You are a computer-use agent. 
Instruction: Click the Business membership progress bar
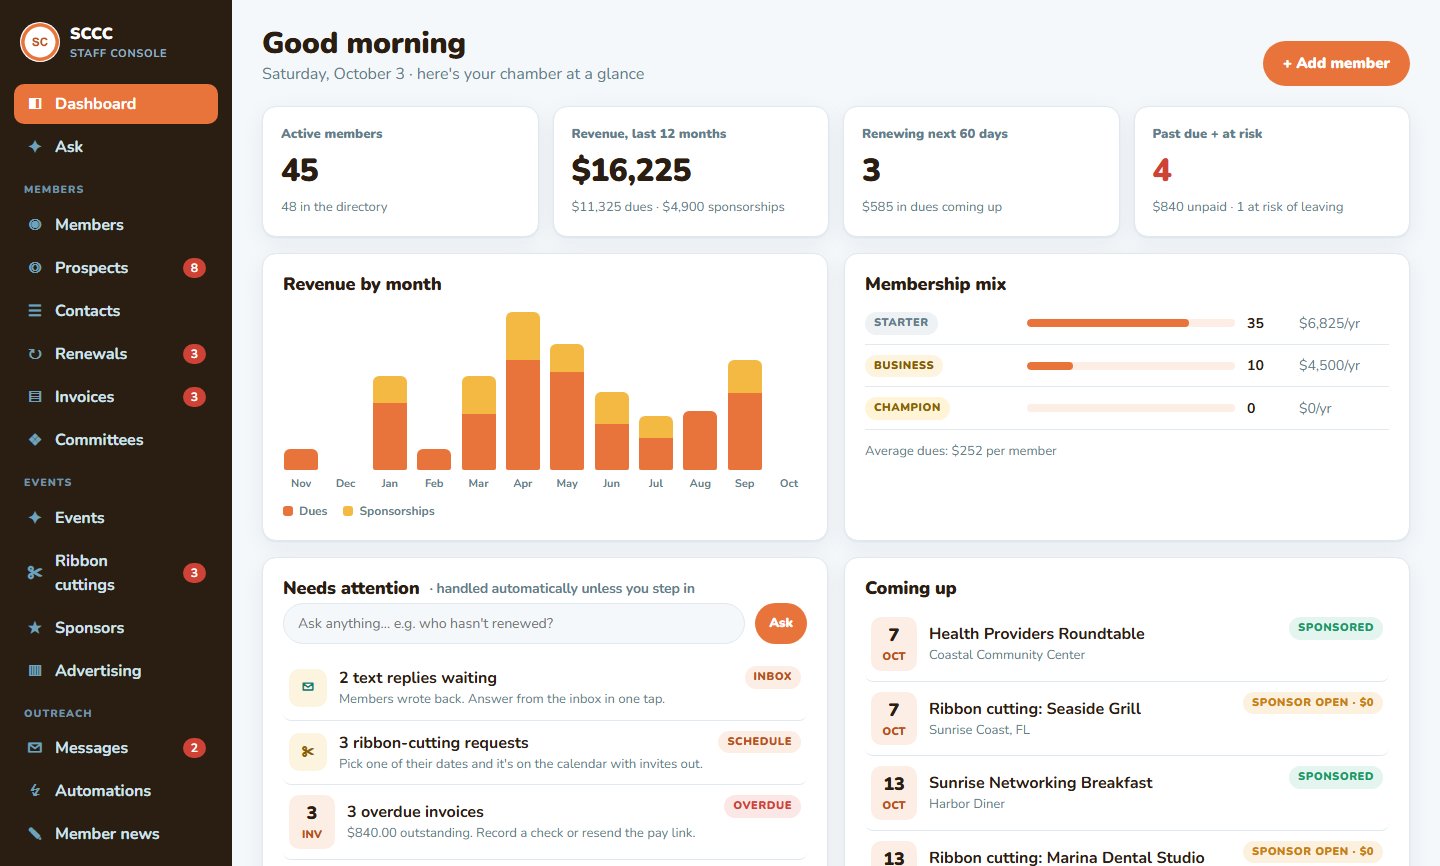(x=1131, y=366)
